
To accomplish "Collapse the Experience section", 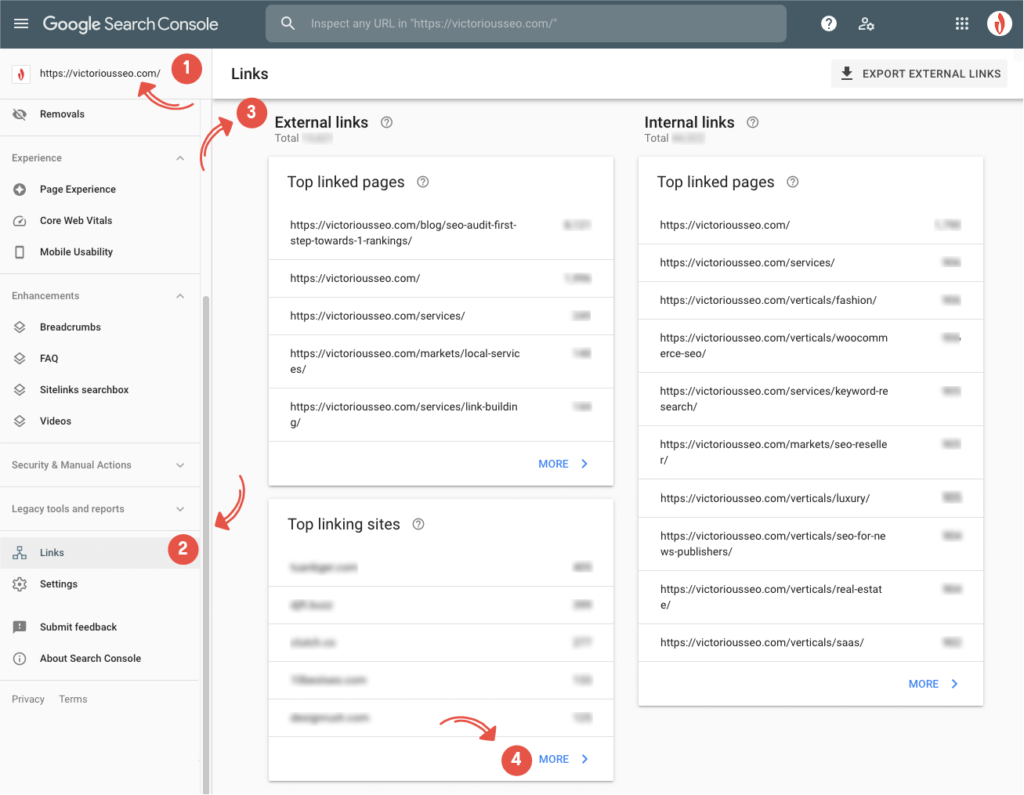I will coord(180,158).
